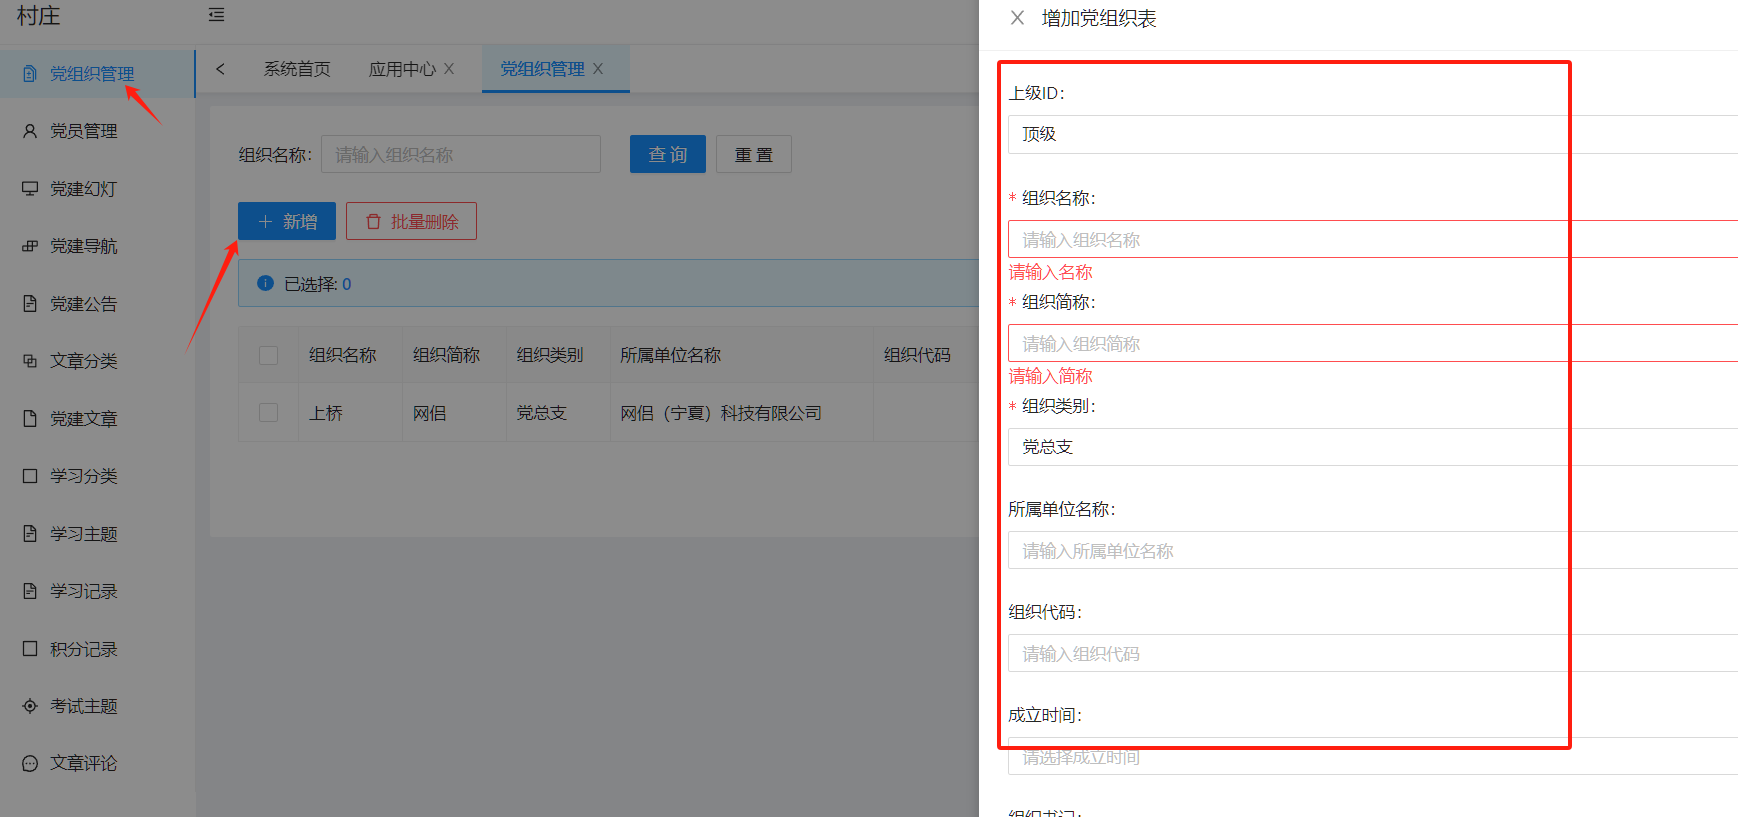The height and width of the screenshot is (817, 1738).
Task: Click the 党员管理 user icon
Action: [30, 131]
